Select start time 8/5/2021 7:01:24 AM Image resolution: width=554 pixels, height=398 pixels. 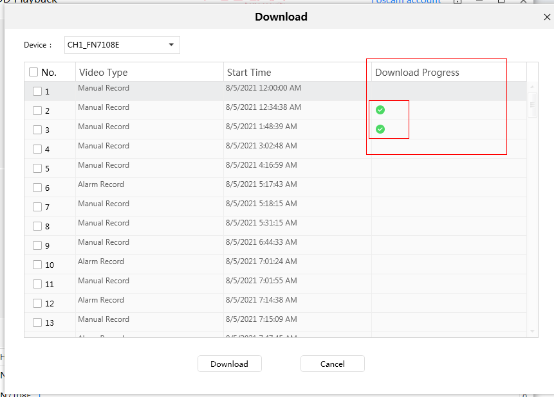pos(261,261)
